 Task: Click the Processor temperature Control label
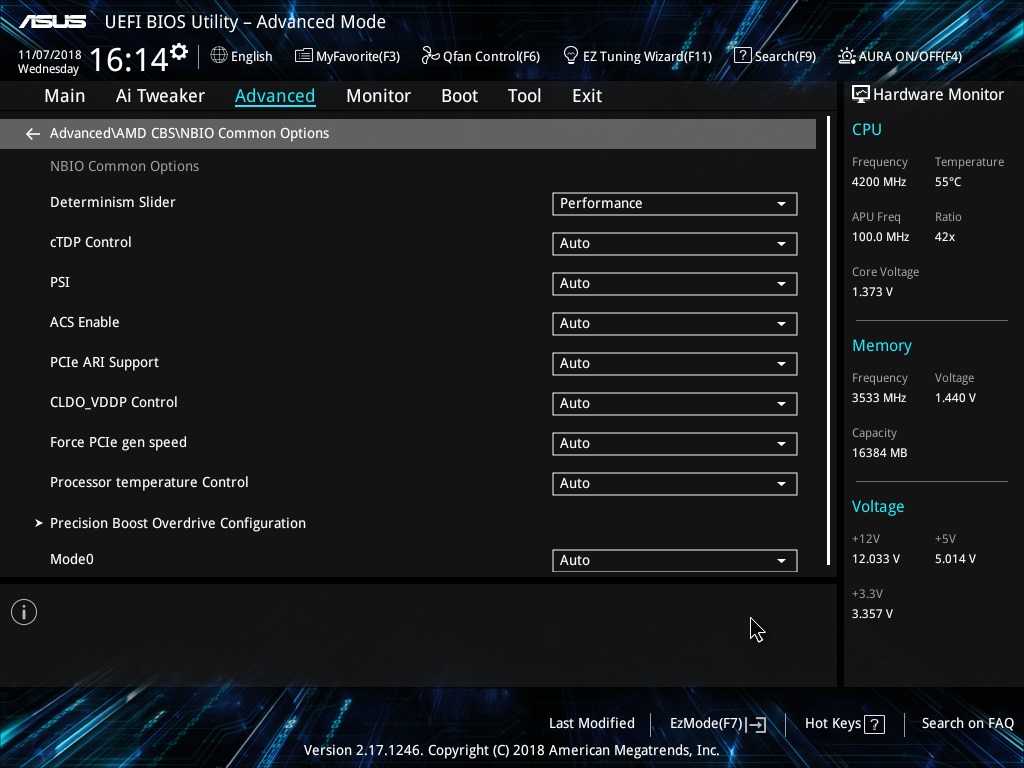click(x=150, y=482)
